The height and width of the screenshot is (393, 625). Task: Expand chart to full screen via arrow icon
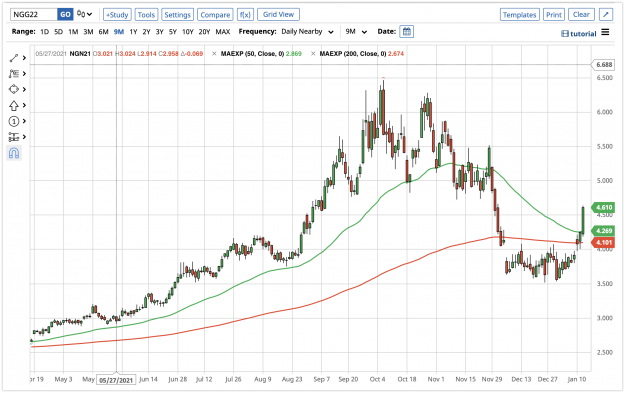click(606, 15)
